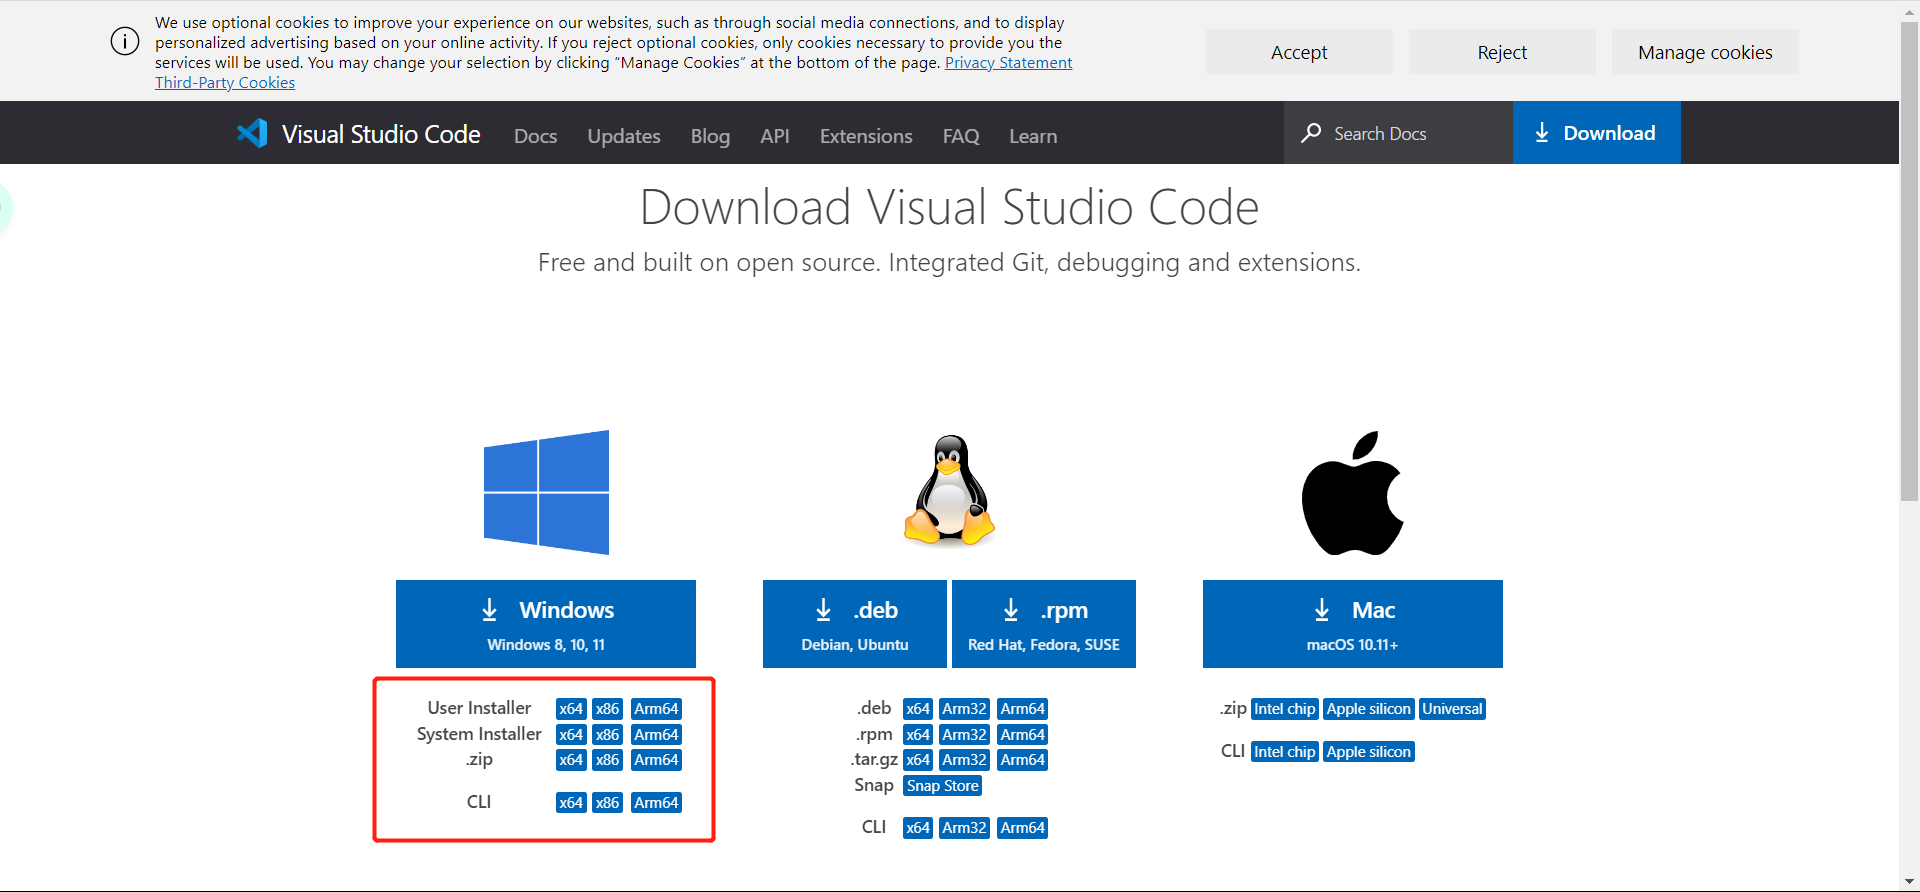Open the Updates menu item
Viewport: 1920px width, 892px height.
click(624, 136)
